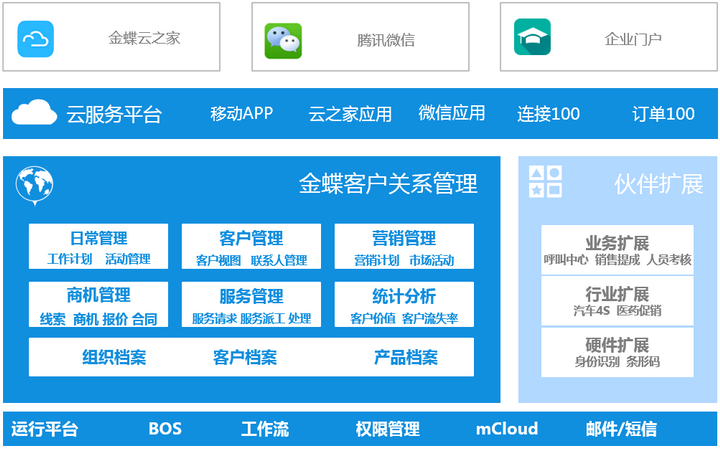
Task: Open the 业务扩展 heading
Action: coord(617,243)
